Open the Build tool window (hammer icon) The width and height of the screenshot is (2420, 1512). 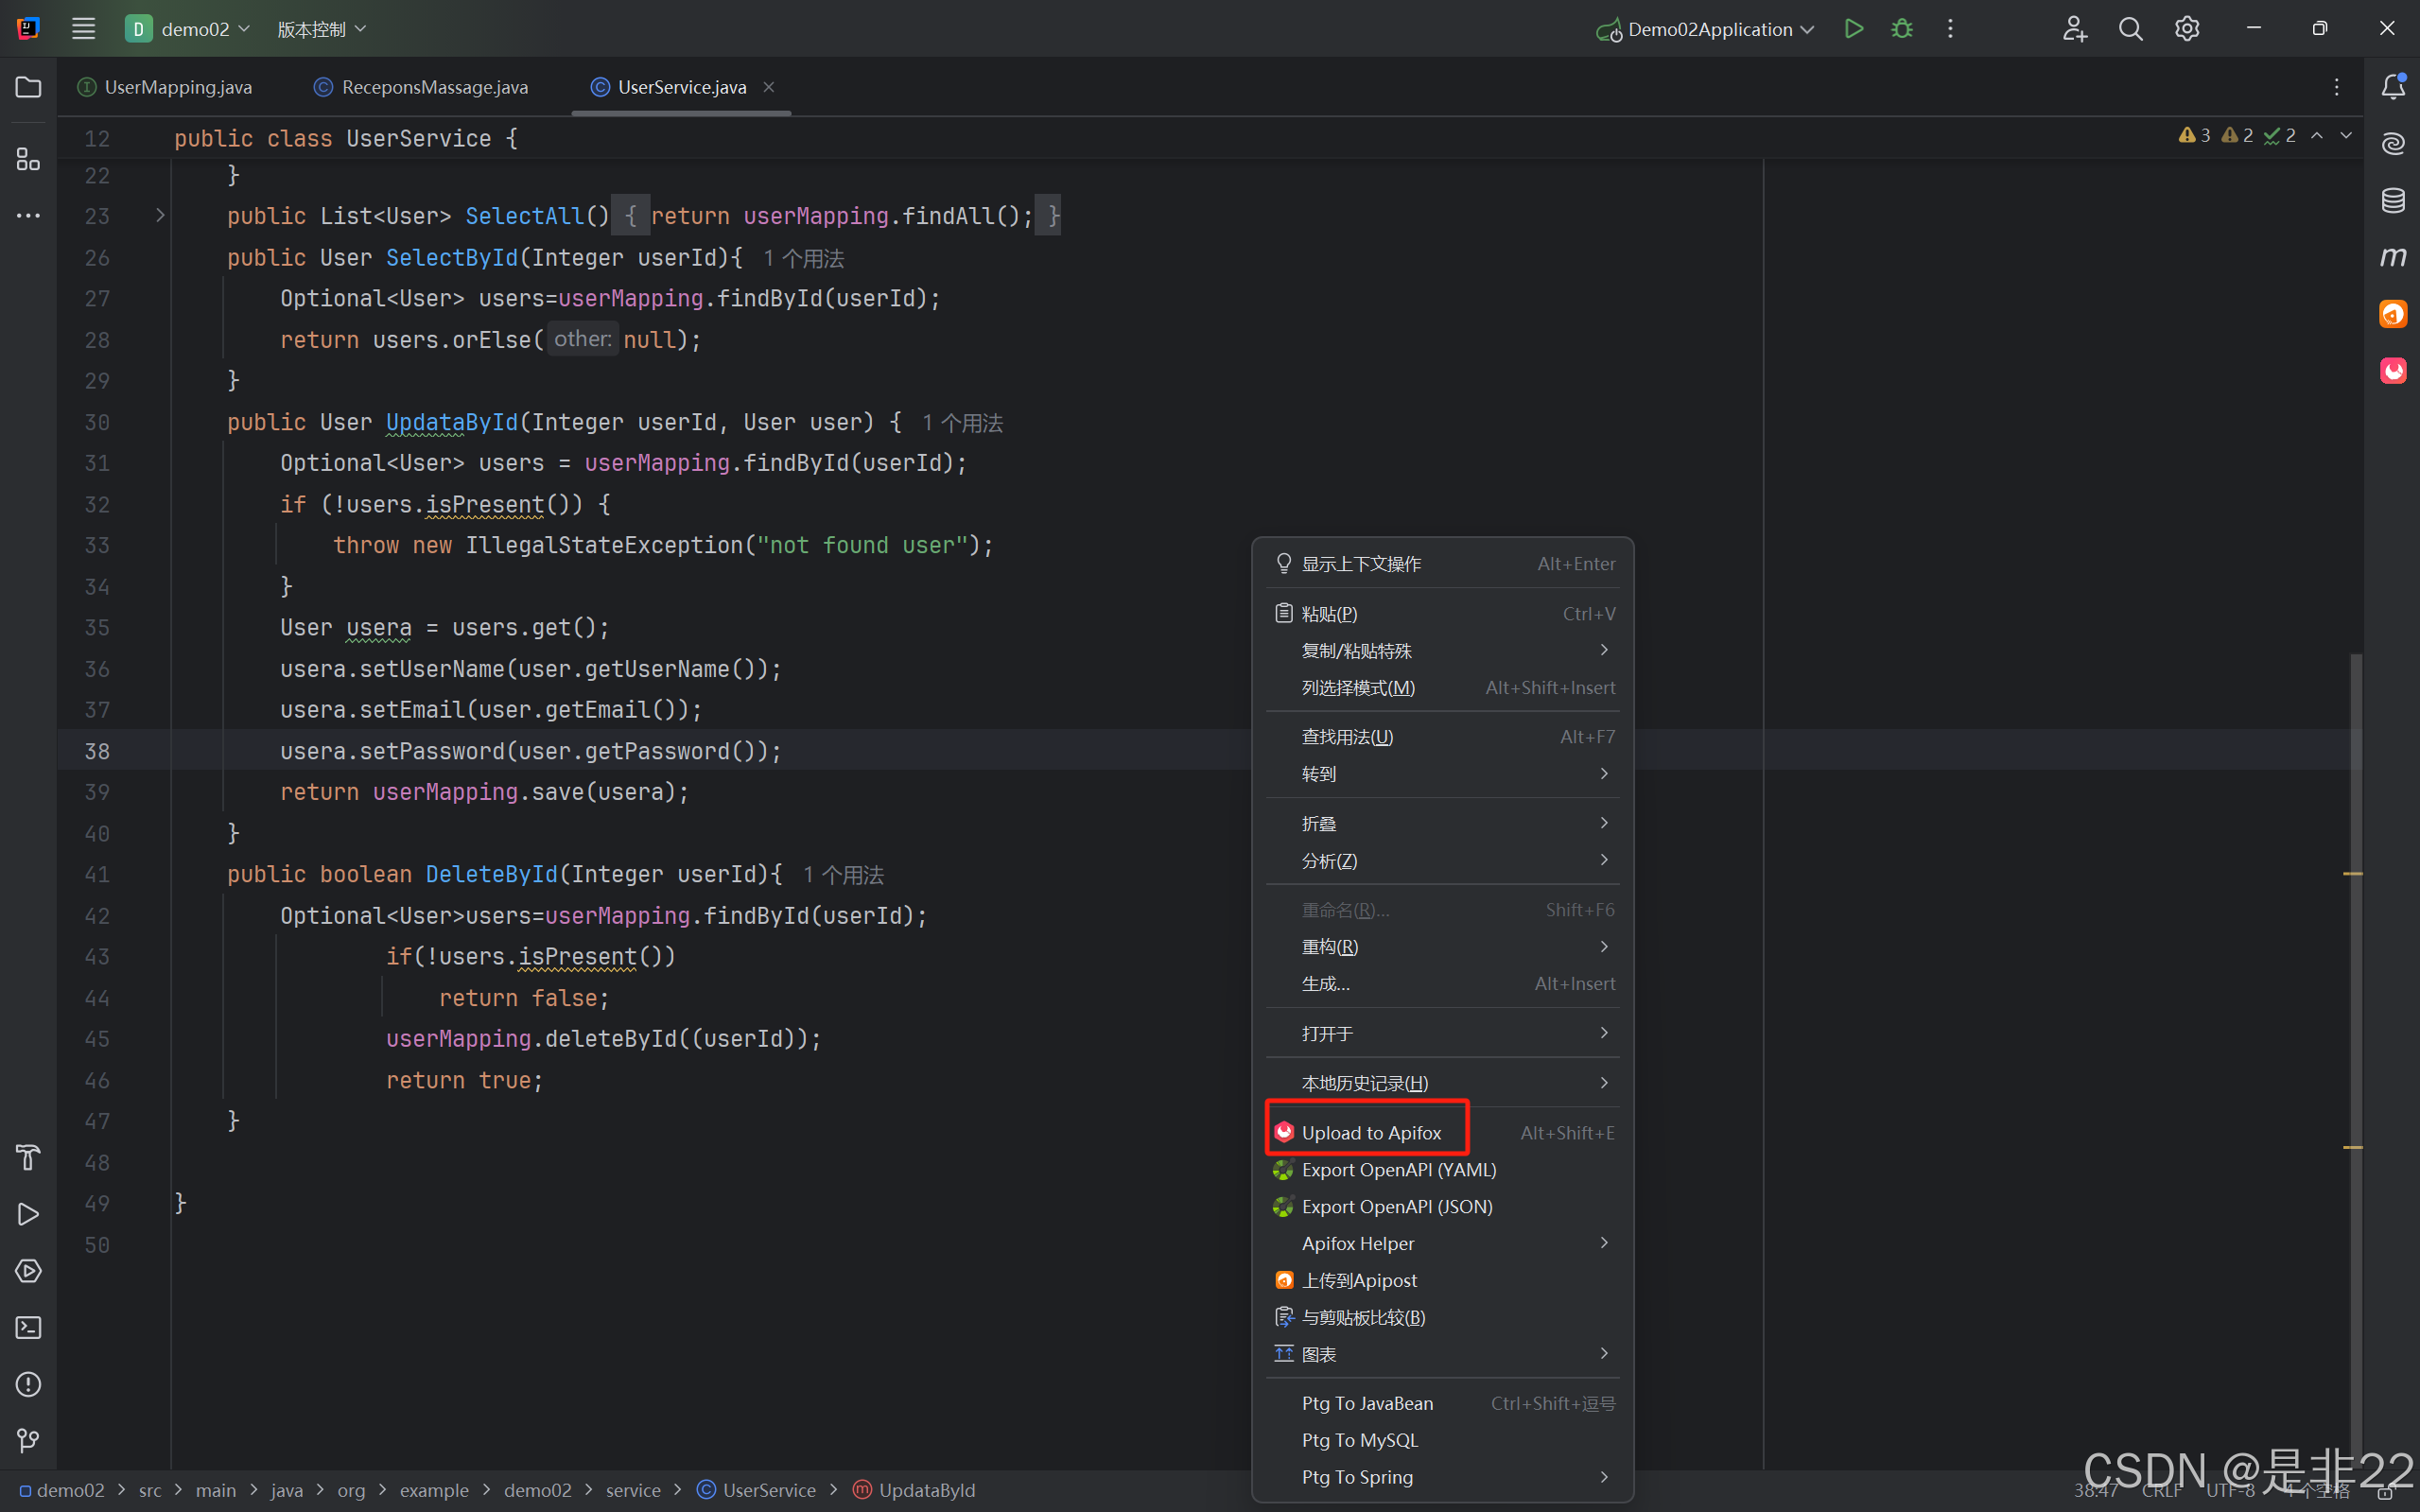click(x=27, y=1157)
